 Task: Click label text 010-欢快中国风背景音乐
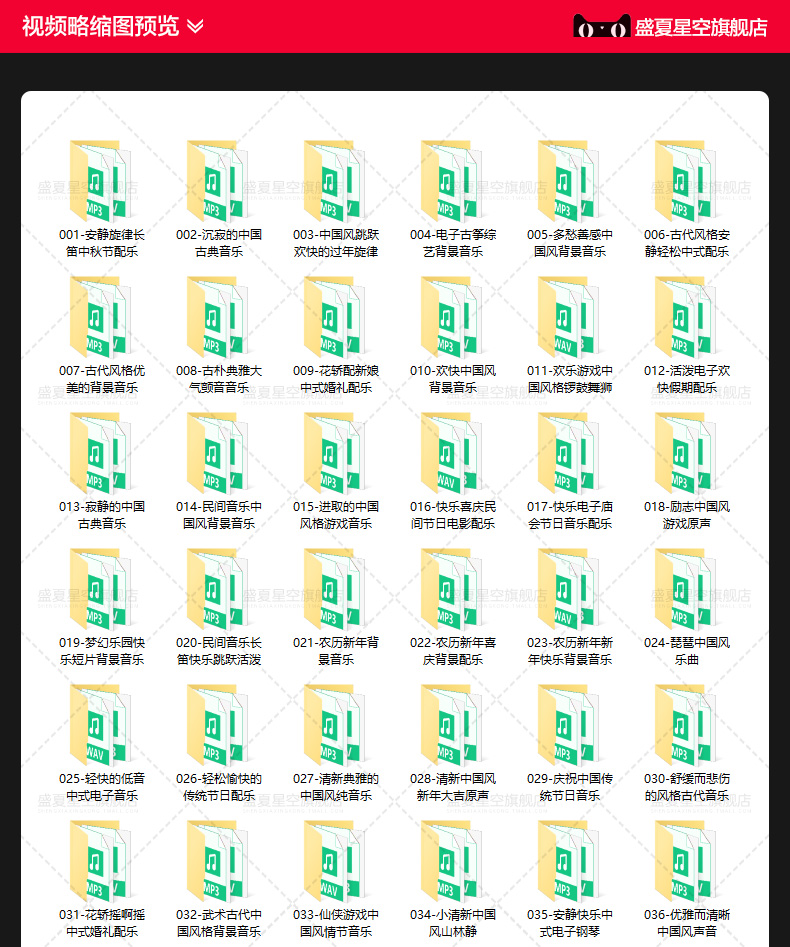click(x=453, y=379)
